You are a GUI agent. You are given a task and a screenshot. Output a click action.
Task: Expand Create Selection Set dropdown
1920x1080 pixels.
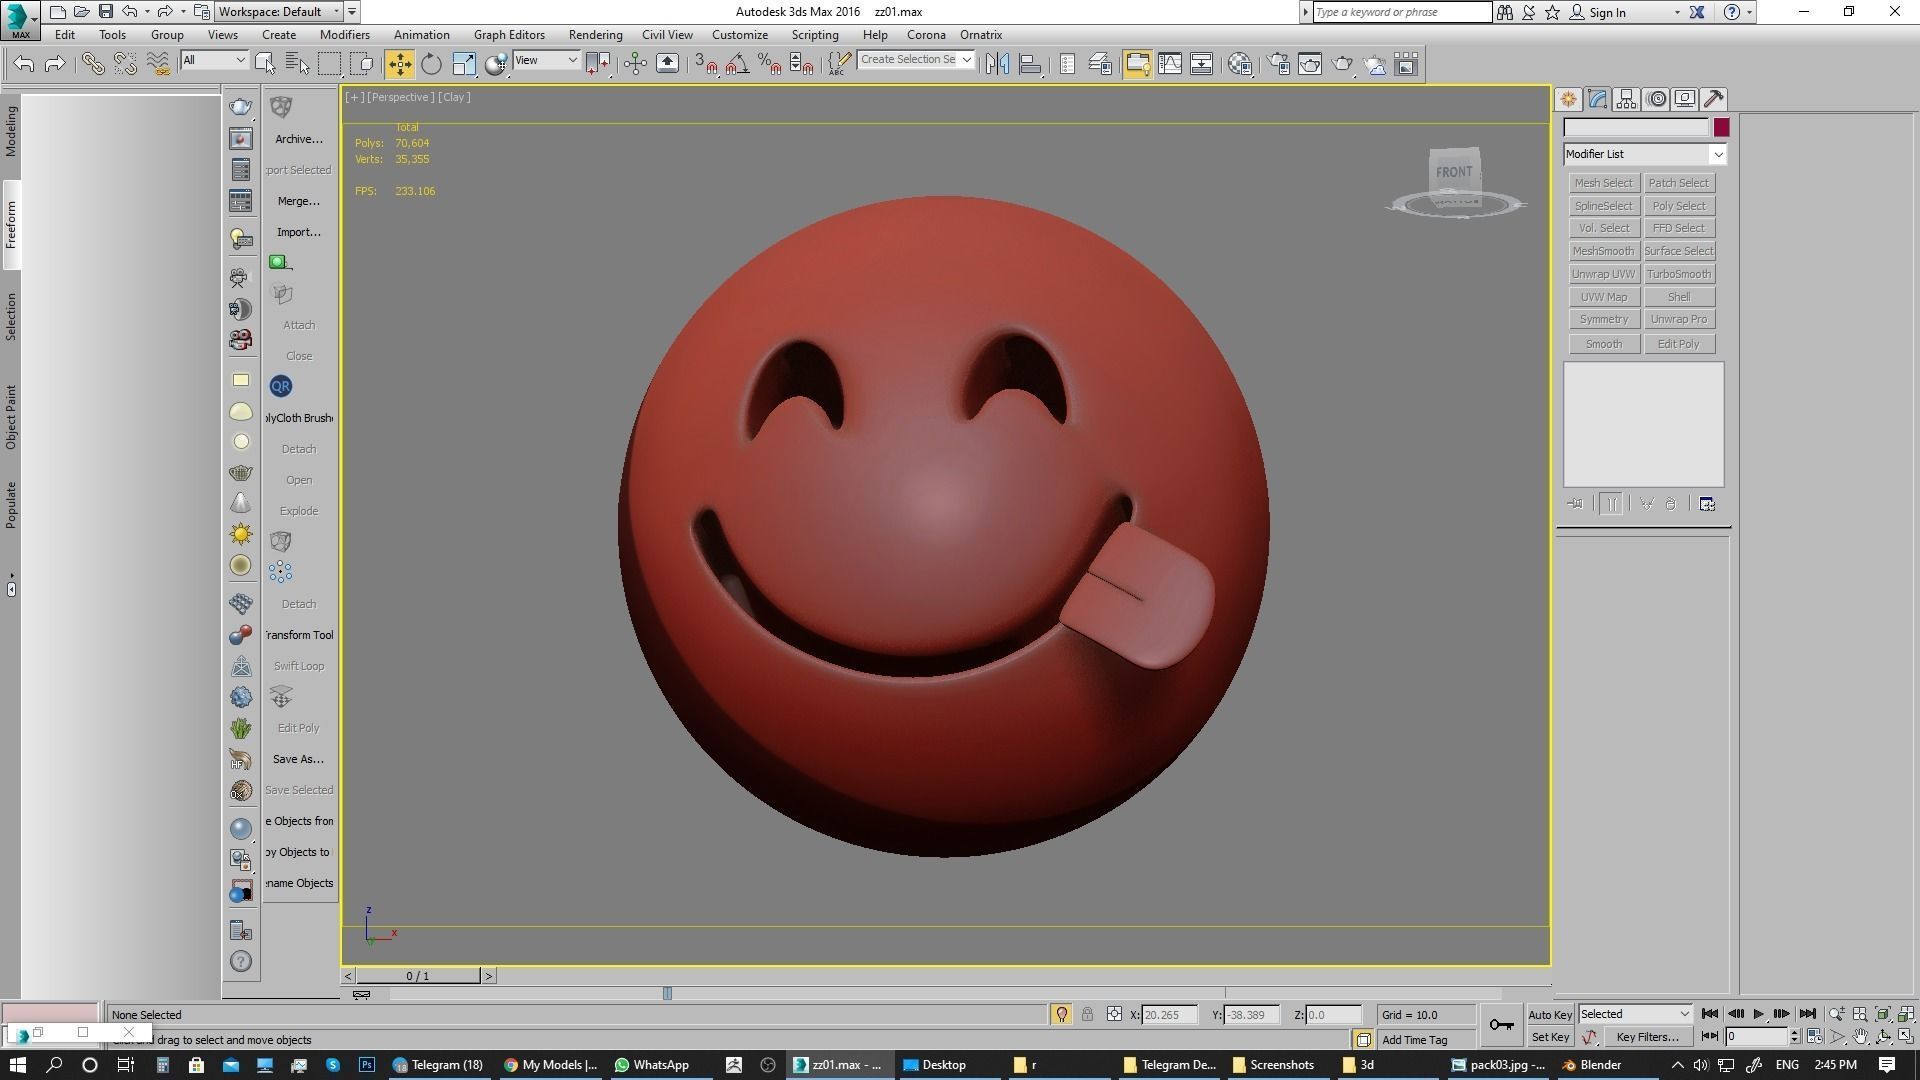pos(966,60)
